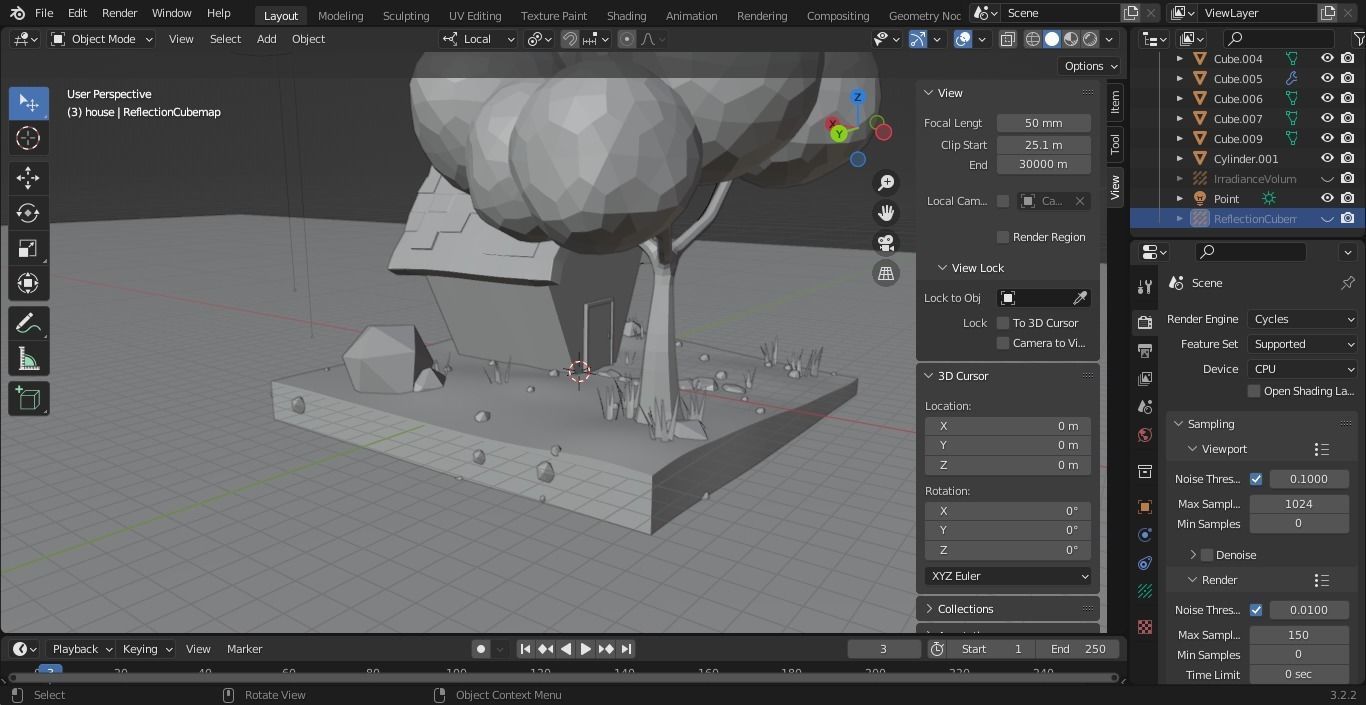Open the Physics properties tab
Viewport: 1366px width, 705px height.
click(1145, 535)
